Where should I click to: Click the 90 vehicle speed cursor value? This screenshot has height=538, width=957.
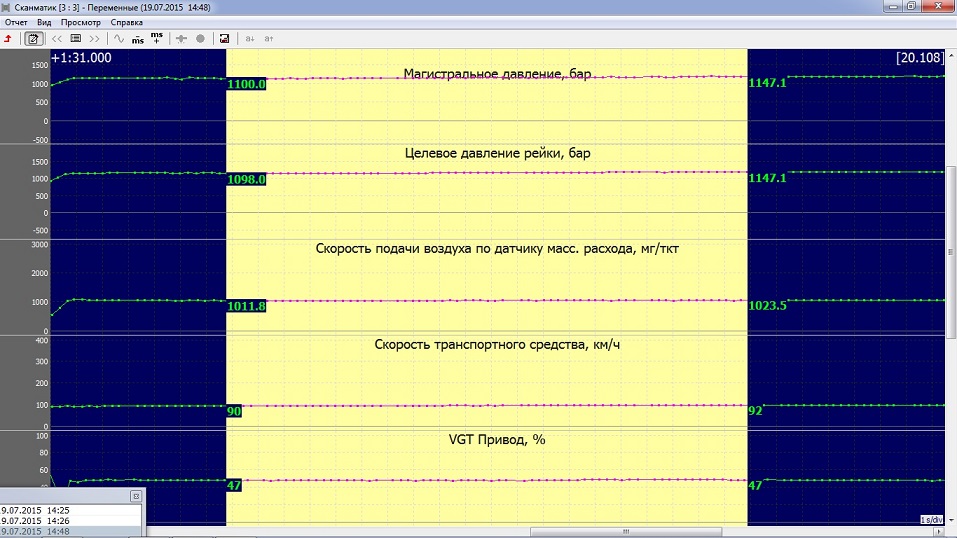(234, 411)
